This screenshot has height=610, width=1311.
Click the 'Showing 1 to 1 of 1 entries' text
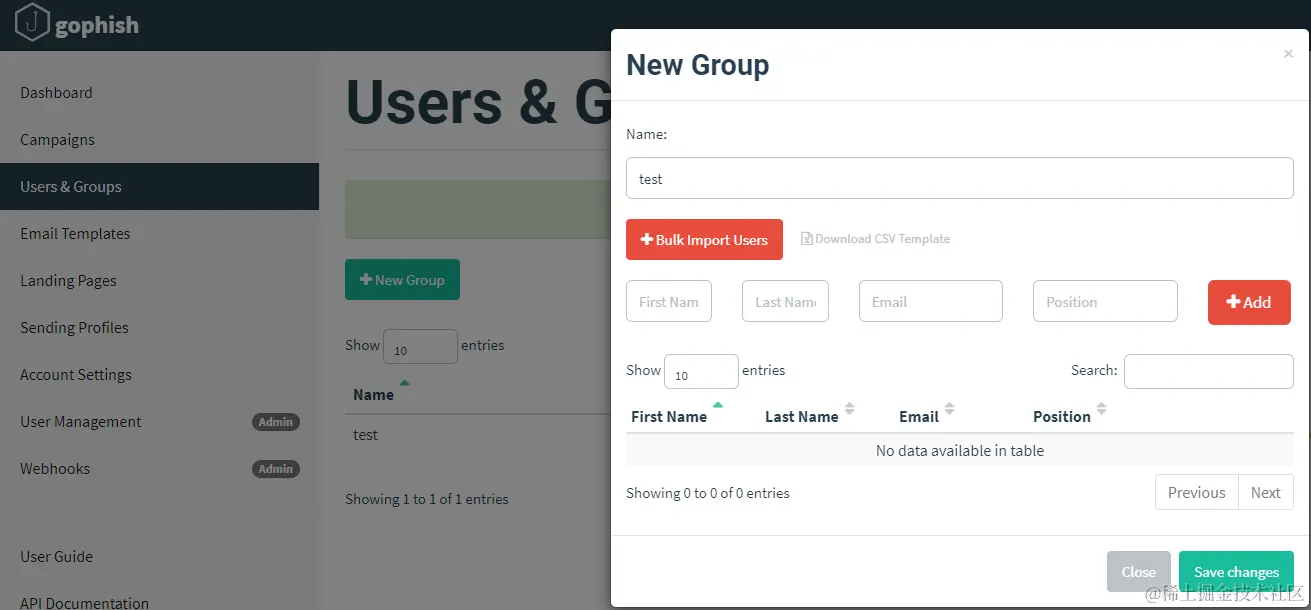427,499
